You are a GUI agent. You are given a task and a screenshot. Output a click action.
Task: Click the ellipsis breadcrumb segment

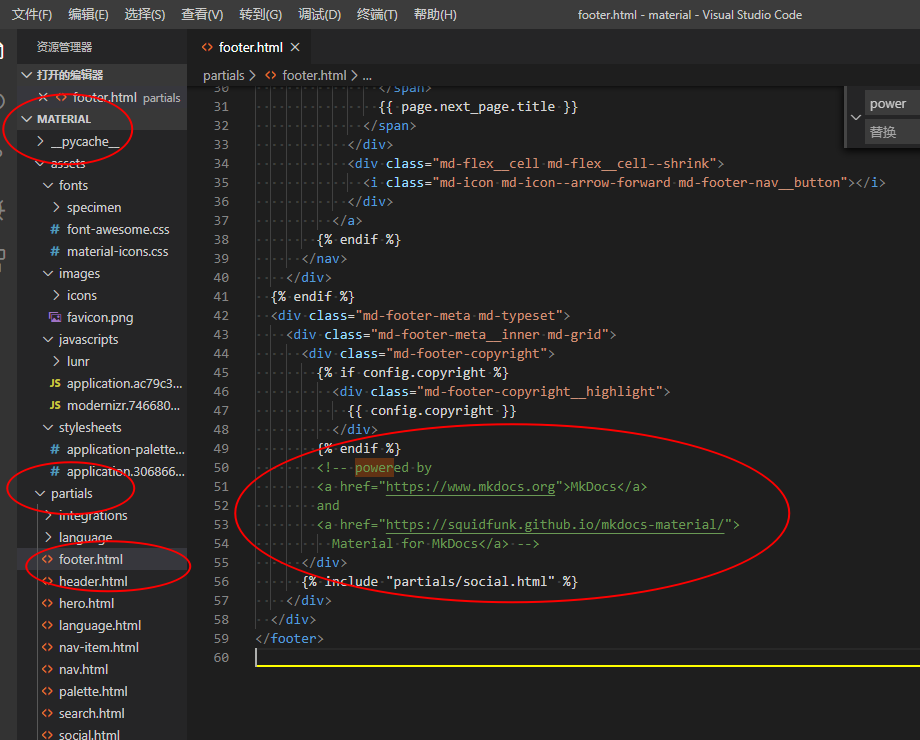pos(367,76)
